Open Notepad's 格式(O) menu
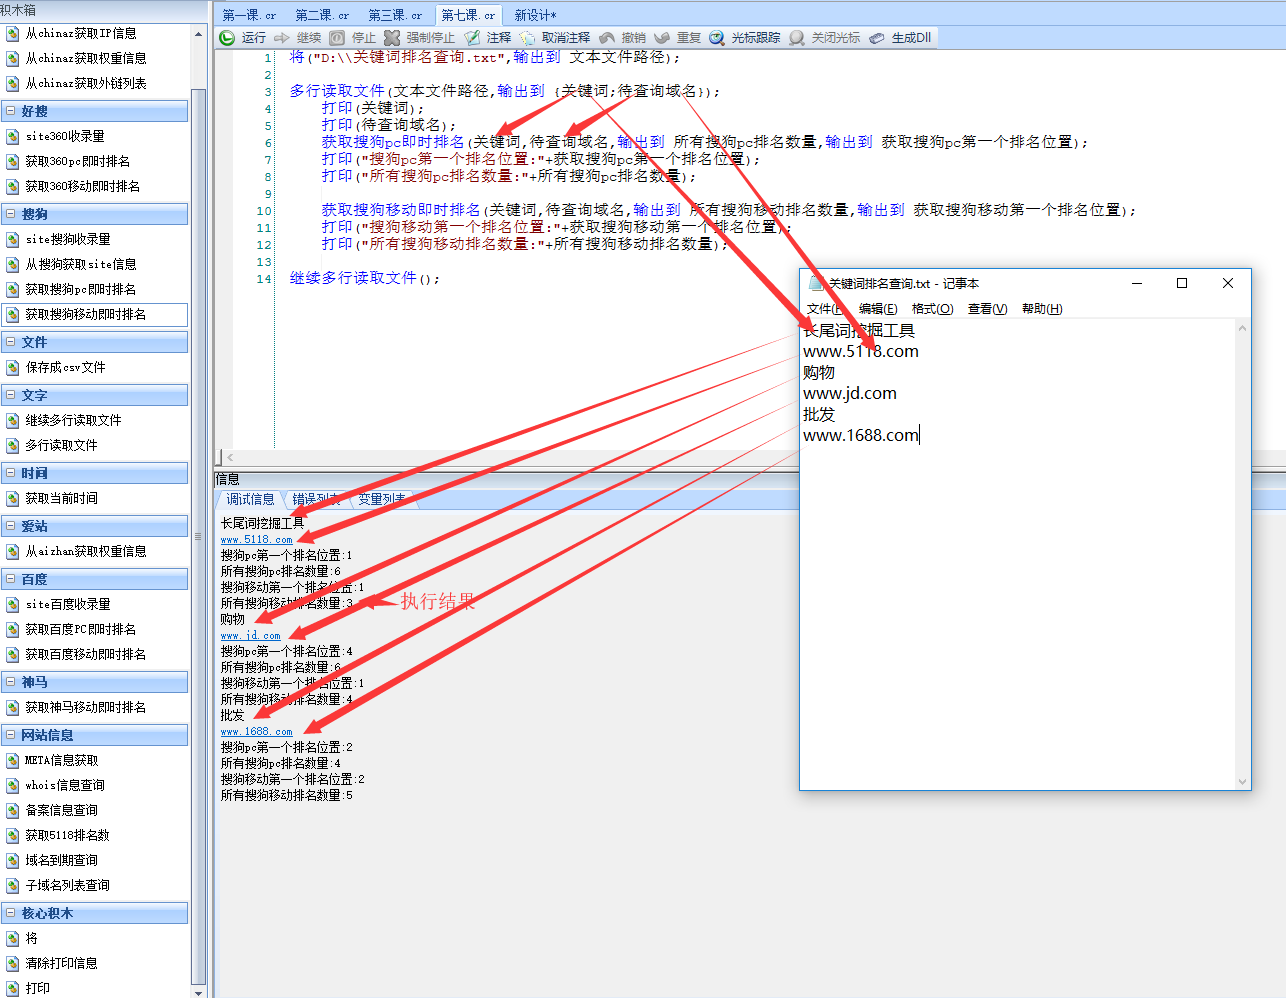Viewport: 1286px width, 998px height. [932, 309]
